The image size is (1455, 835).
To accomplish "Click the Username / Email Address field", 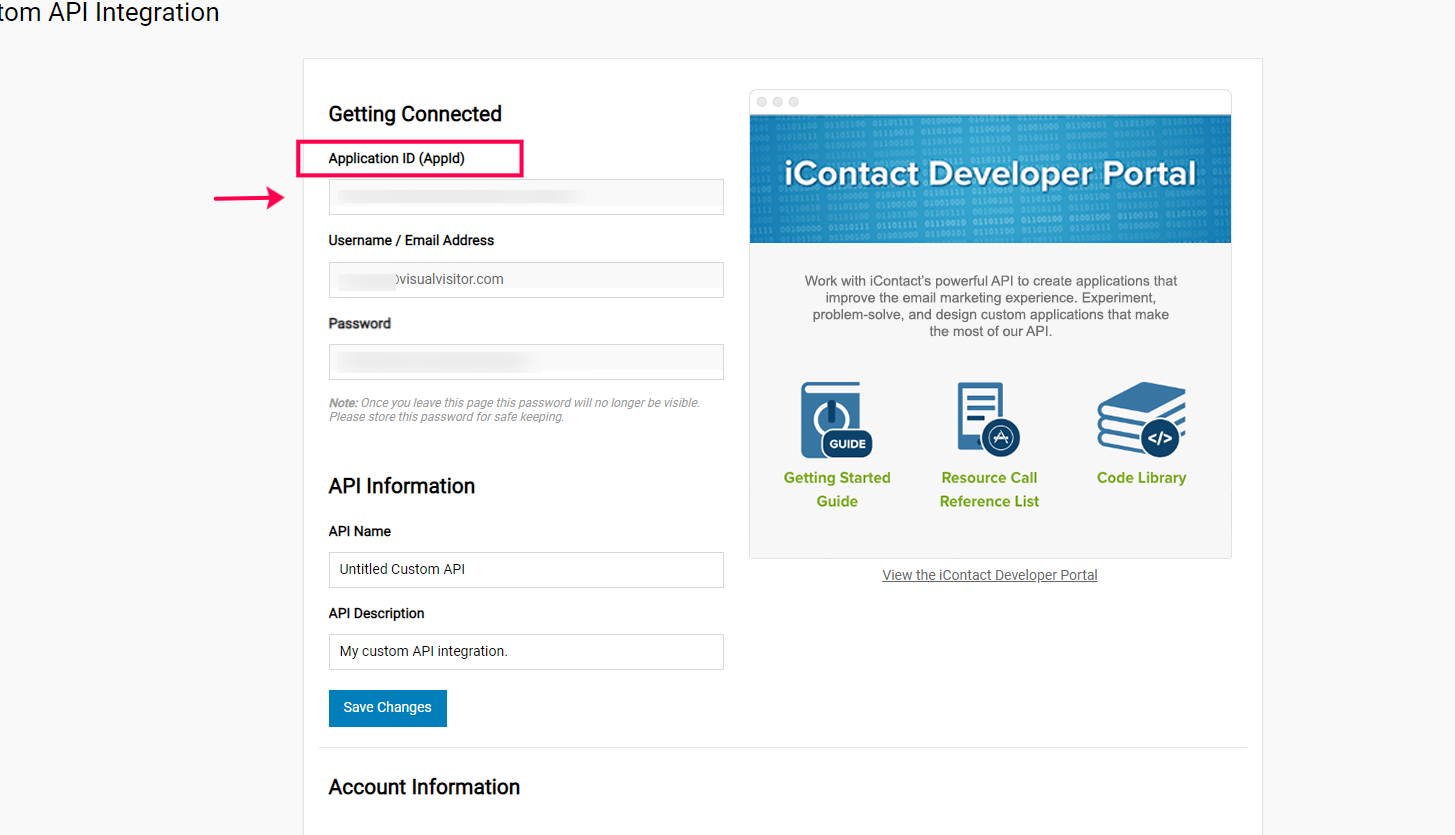I will 526,280.
